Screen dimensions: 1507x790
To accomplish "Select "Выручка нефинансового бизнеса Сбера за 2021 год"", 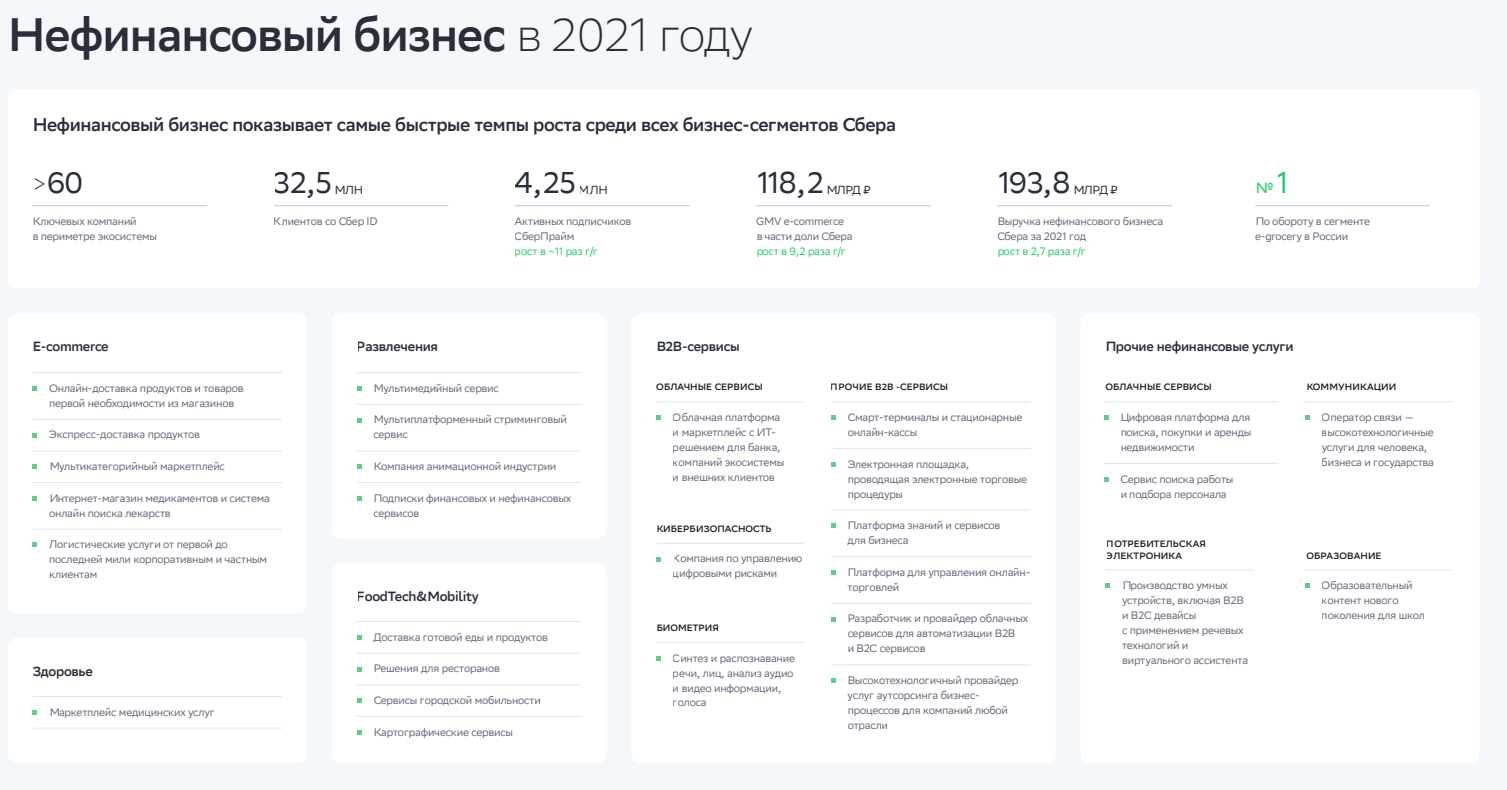I will pos(1080,229).
